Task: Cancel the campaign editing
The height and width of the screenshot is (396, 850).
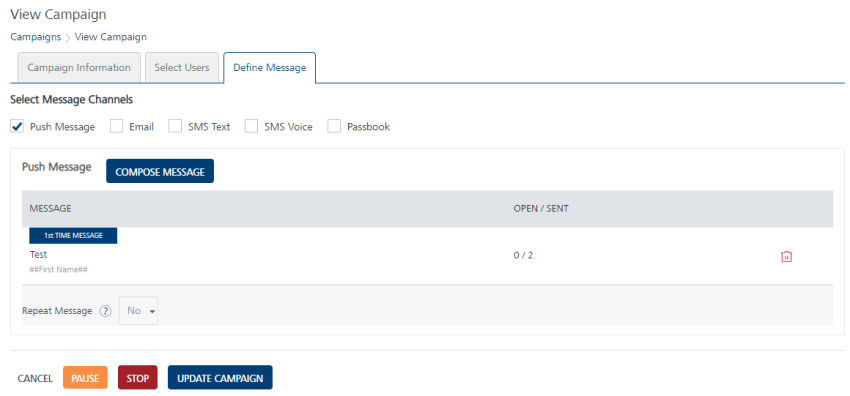Action: pyautogui.click(x=35, y=378)
